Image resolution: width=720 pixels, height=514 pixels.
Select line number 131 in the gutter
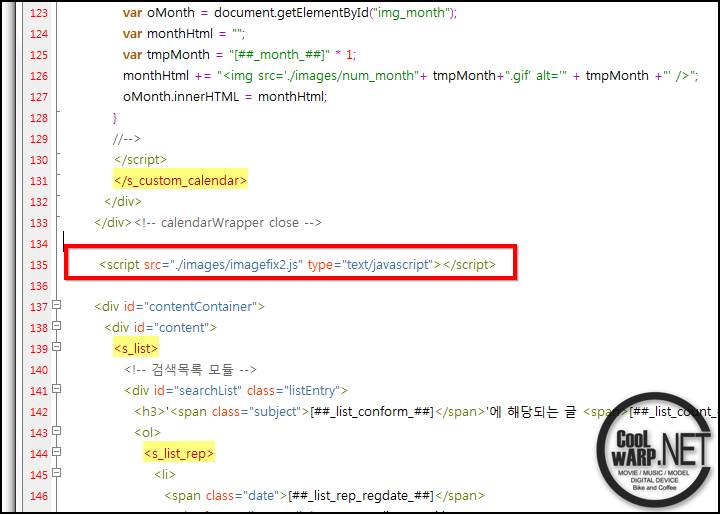39,181
